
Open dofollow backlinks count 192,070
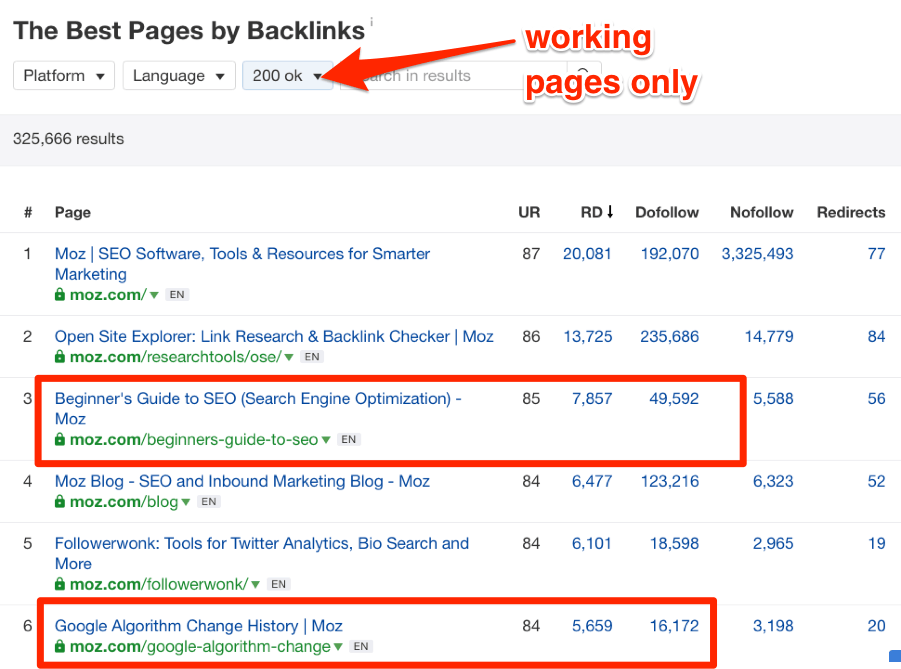click(x=670, y=253)
